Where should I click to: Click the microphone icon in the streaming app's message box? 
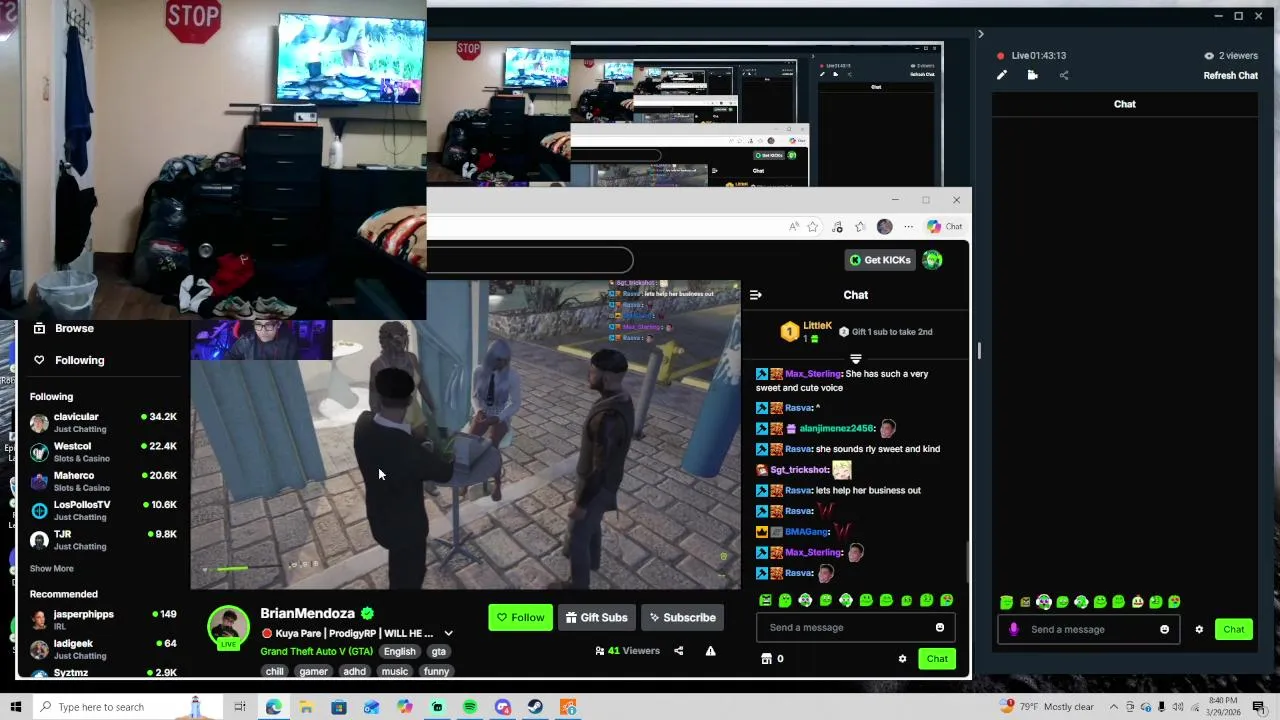[1013, 629]
